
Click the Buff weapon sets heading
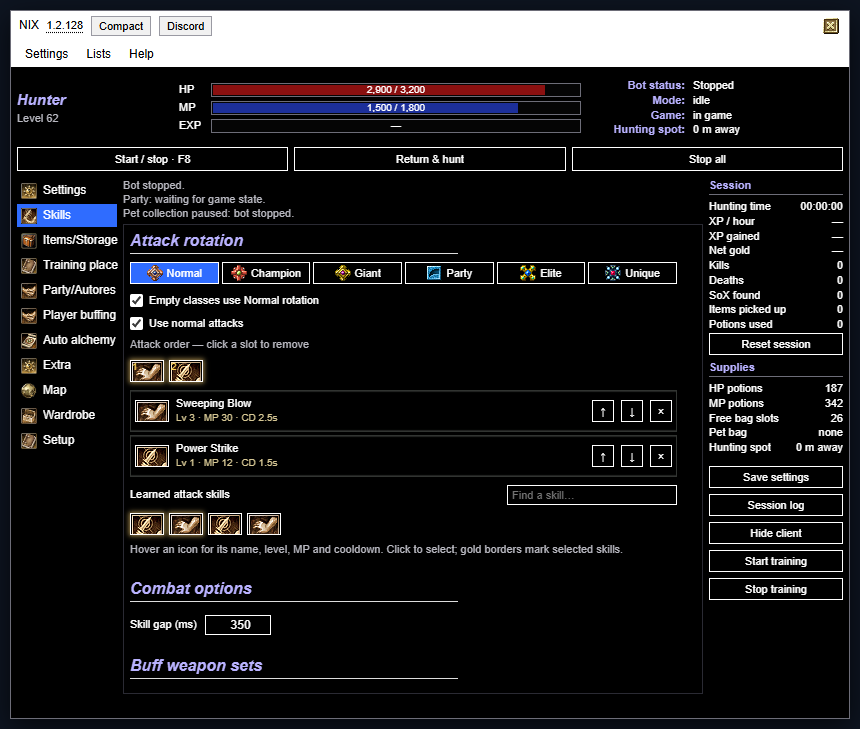[x=196, y=665]
